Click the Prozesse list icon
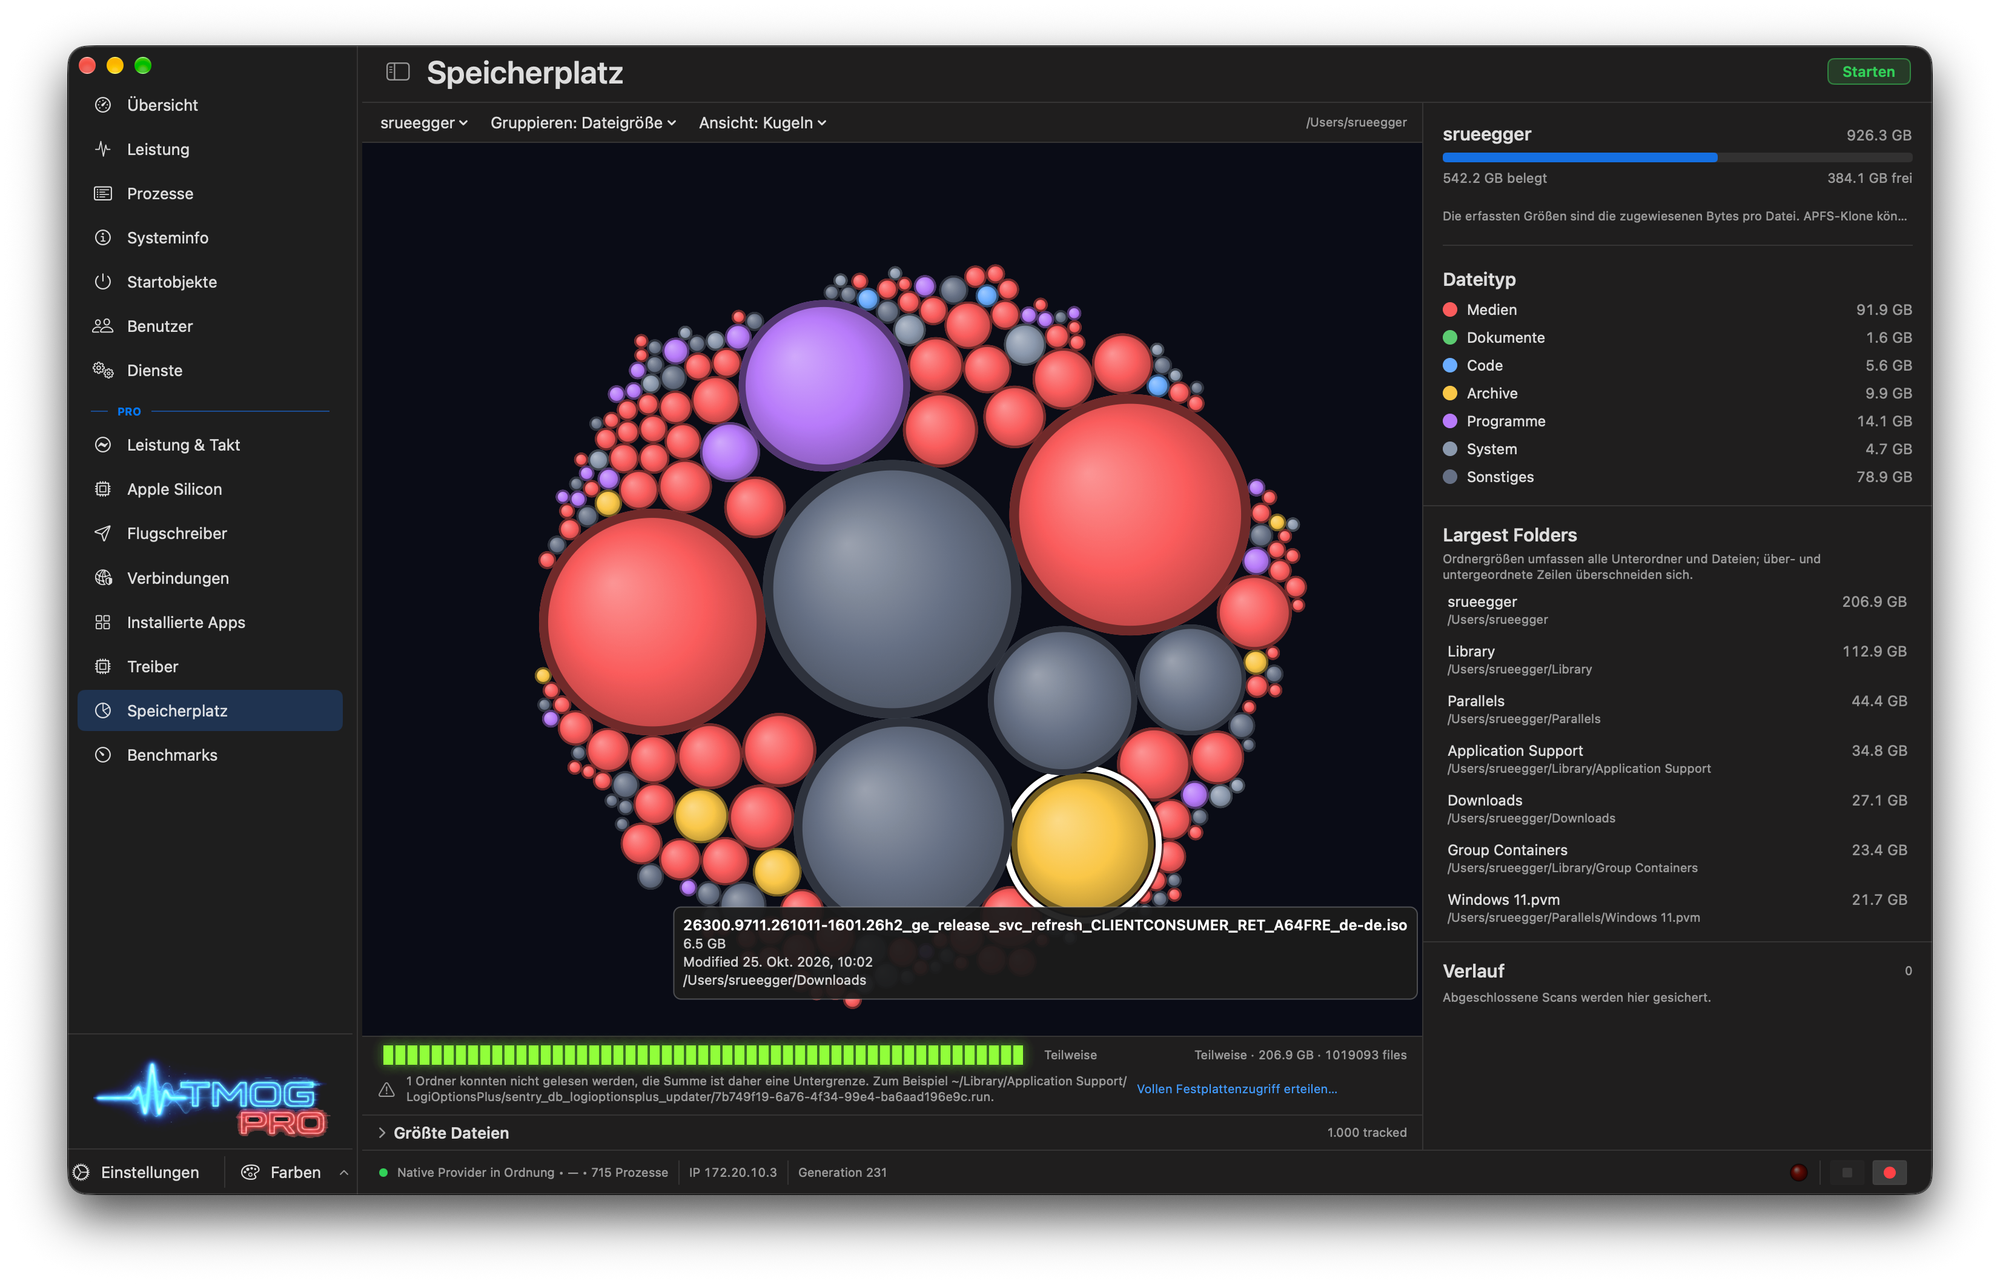 pyautogui.click(x=103, y=193)
